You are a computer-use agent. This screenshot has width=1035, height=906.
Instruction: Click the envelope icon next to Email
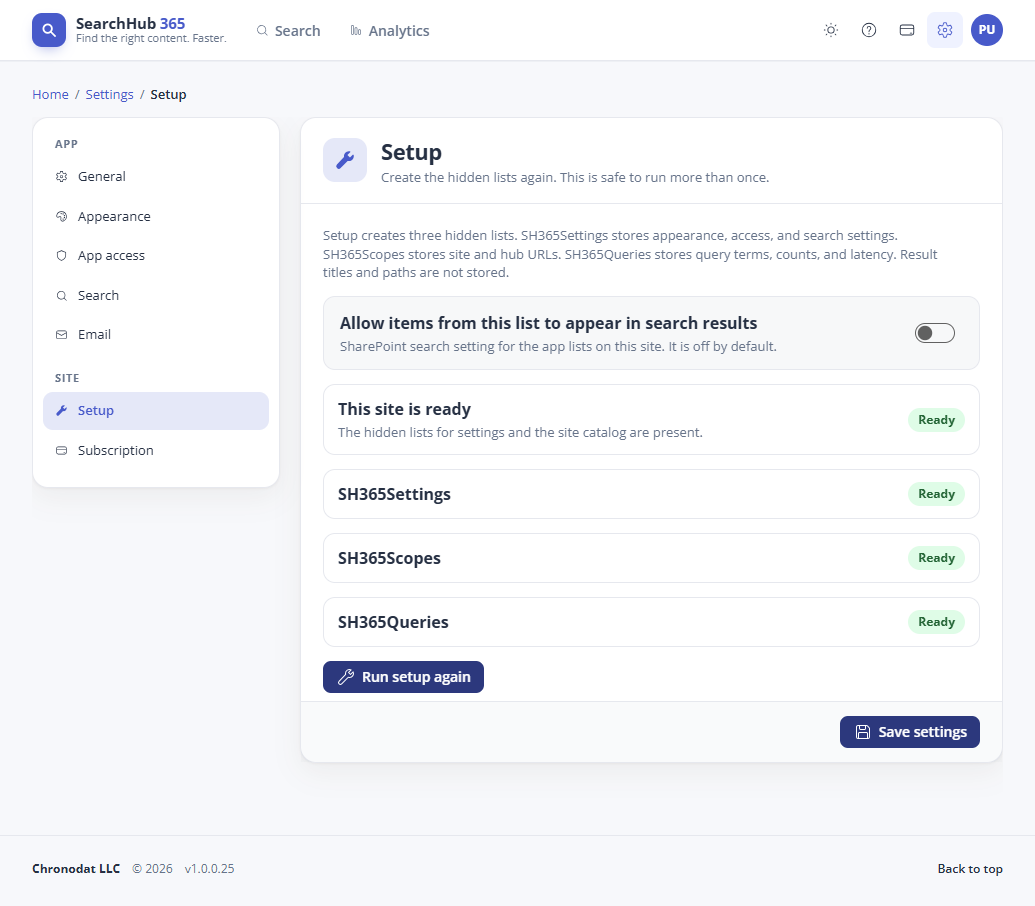pos(61,335)
